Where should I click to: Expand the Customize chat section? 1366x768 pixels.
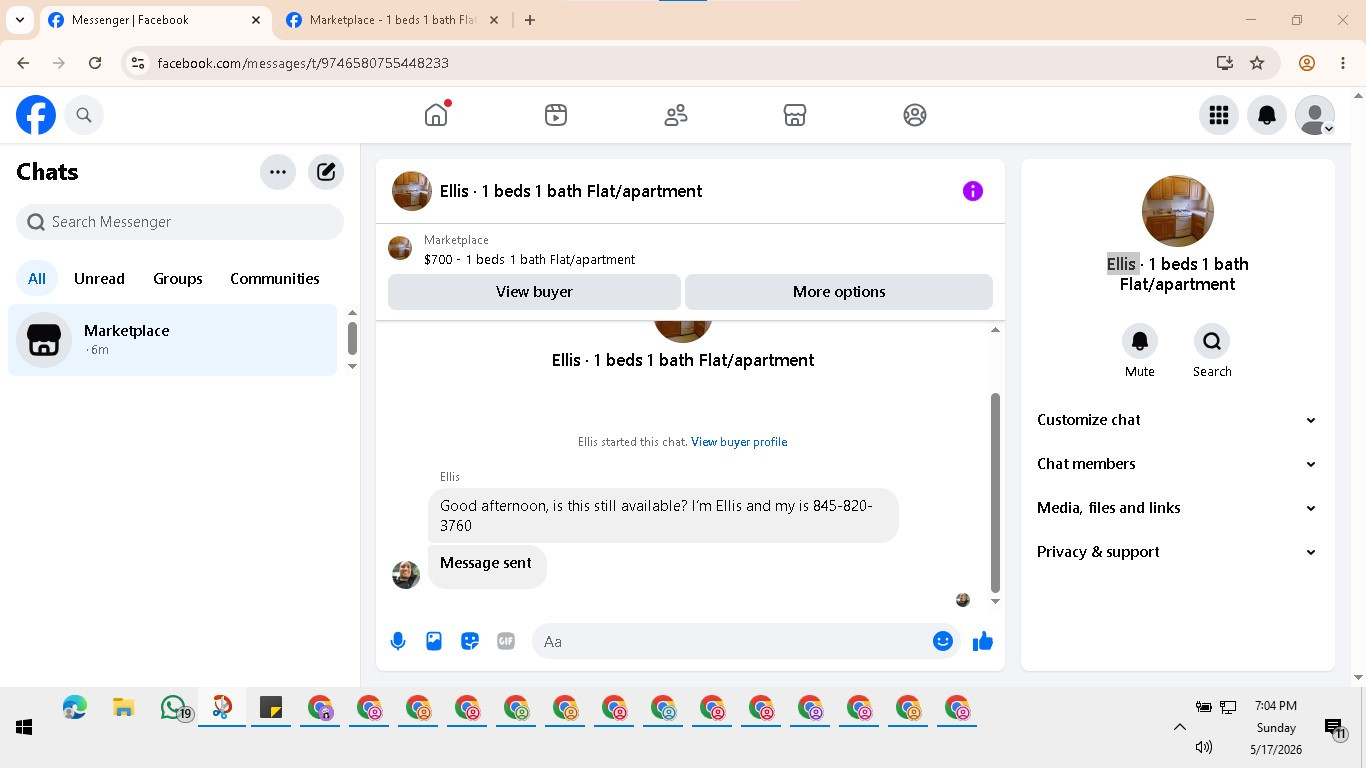[1177, 420]
